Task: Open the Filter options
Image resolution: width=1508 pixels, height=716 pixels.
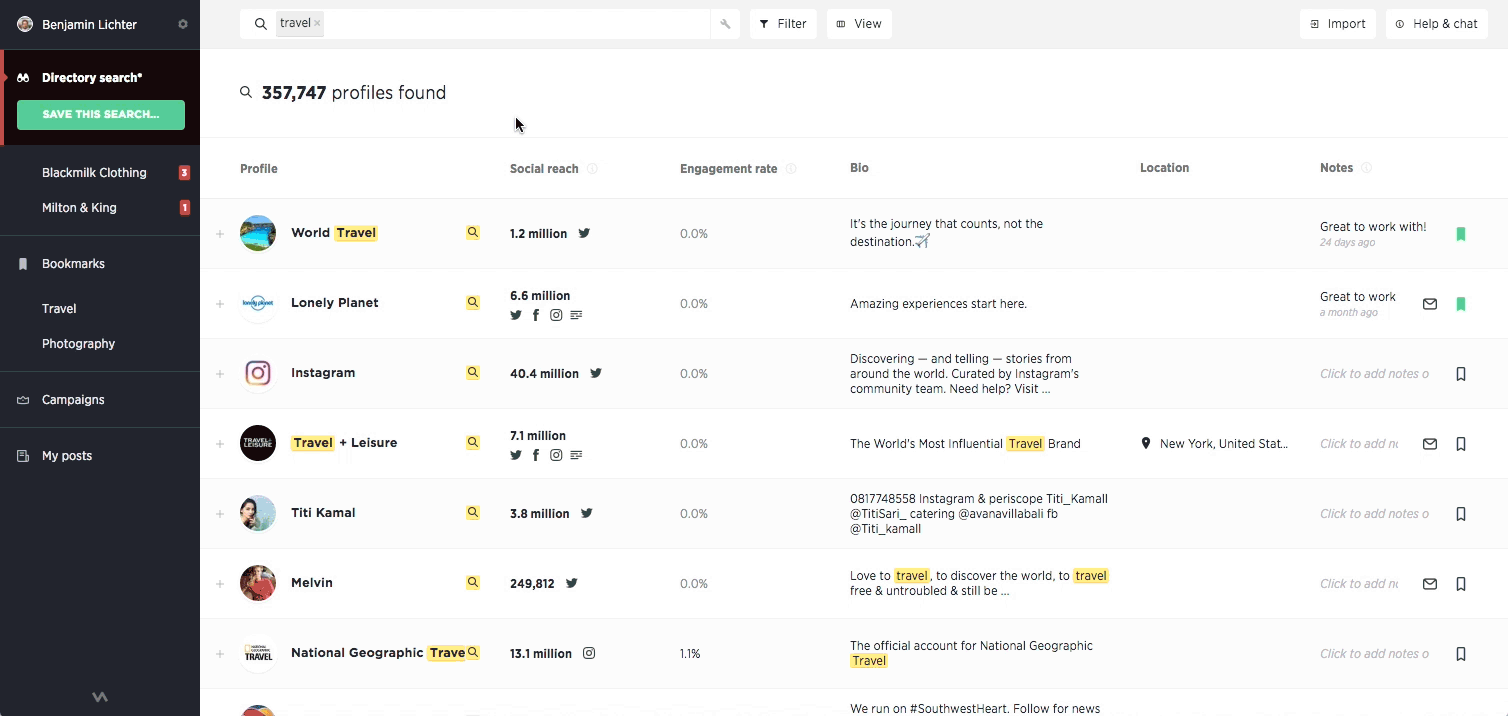Action: (x=783, y=24)
